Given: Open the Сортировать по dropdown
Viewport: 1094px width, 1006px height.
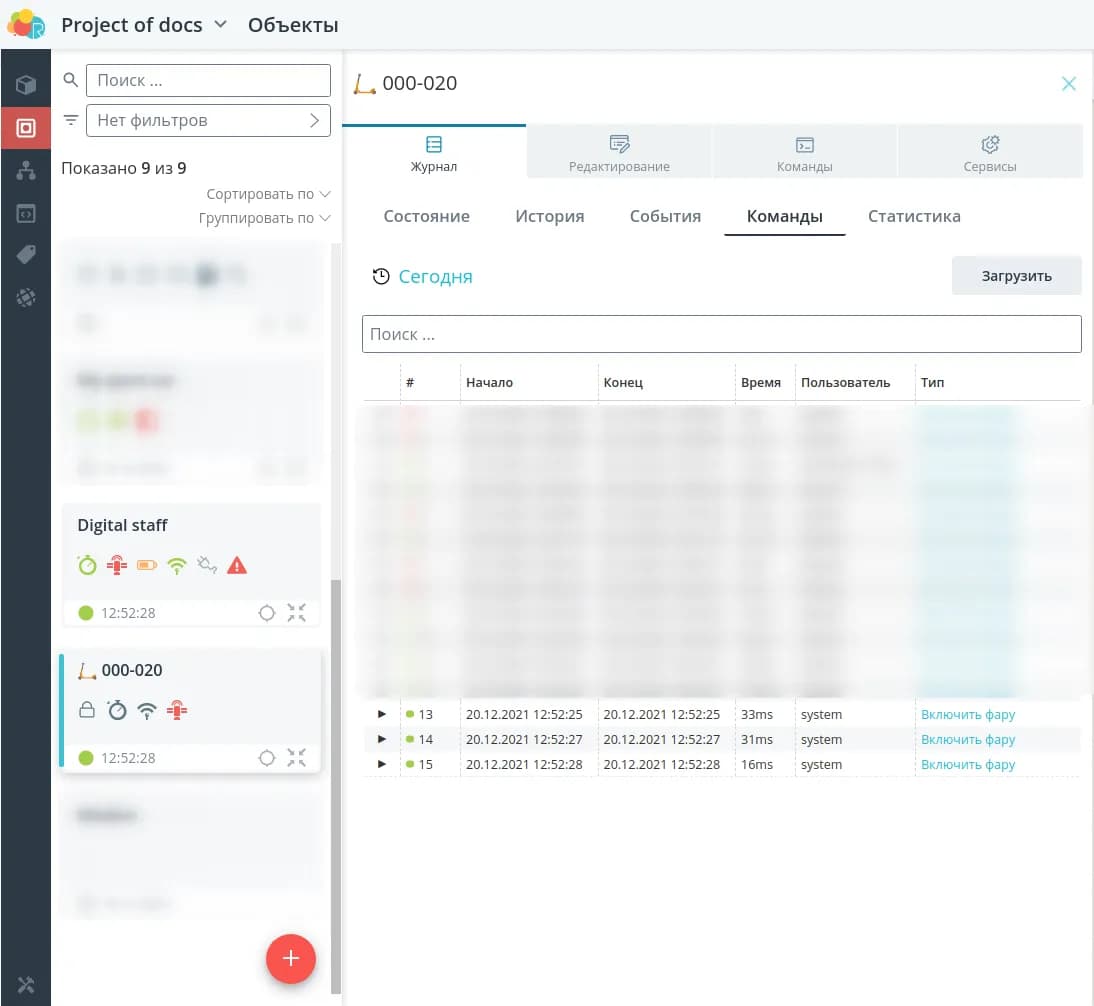Looking at the screenshot, I should click(x=268, y=194).
